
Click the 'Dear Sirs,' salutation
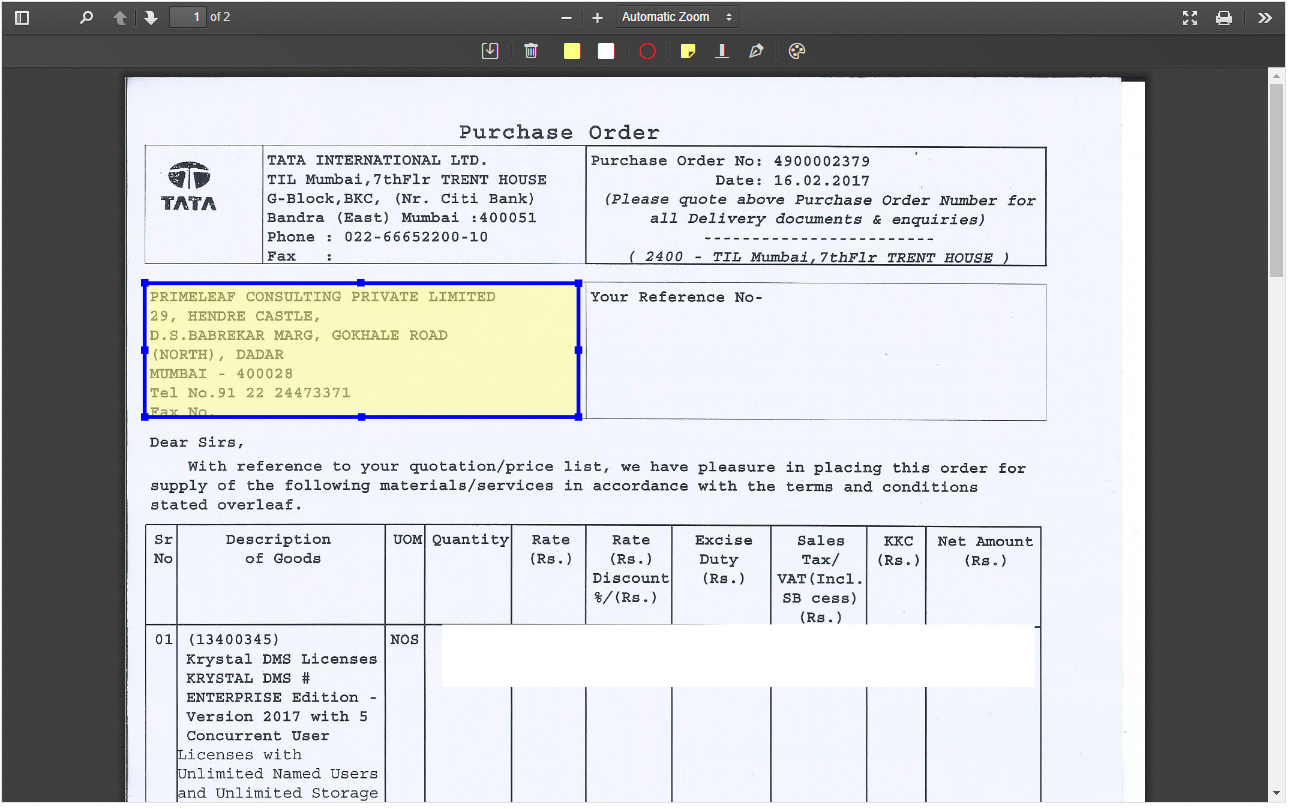click(x=196, y=442)
